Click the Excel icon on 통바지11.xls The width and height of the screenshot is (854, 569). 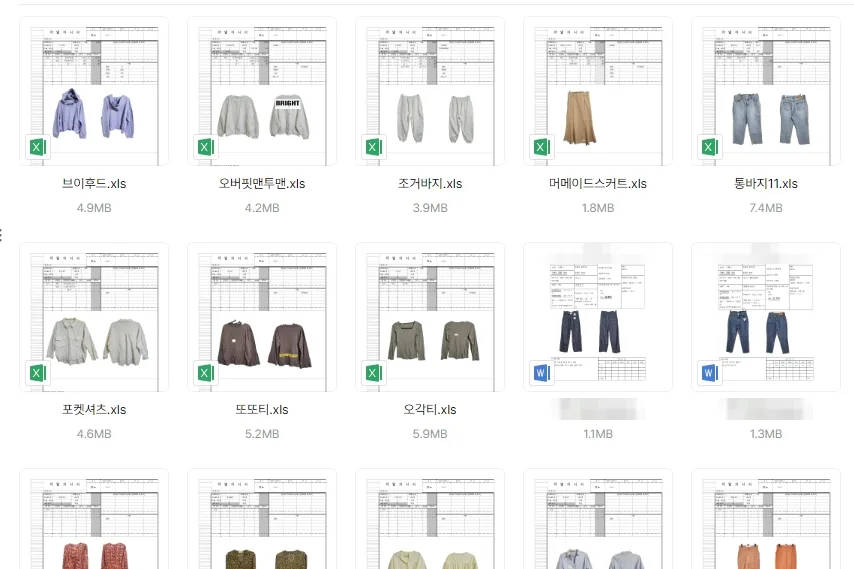click(710, 147)
